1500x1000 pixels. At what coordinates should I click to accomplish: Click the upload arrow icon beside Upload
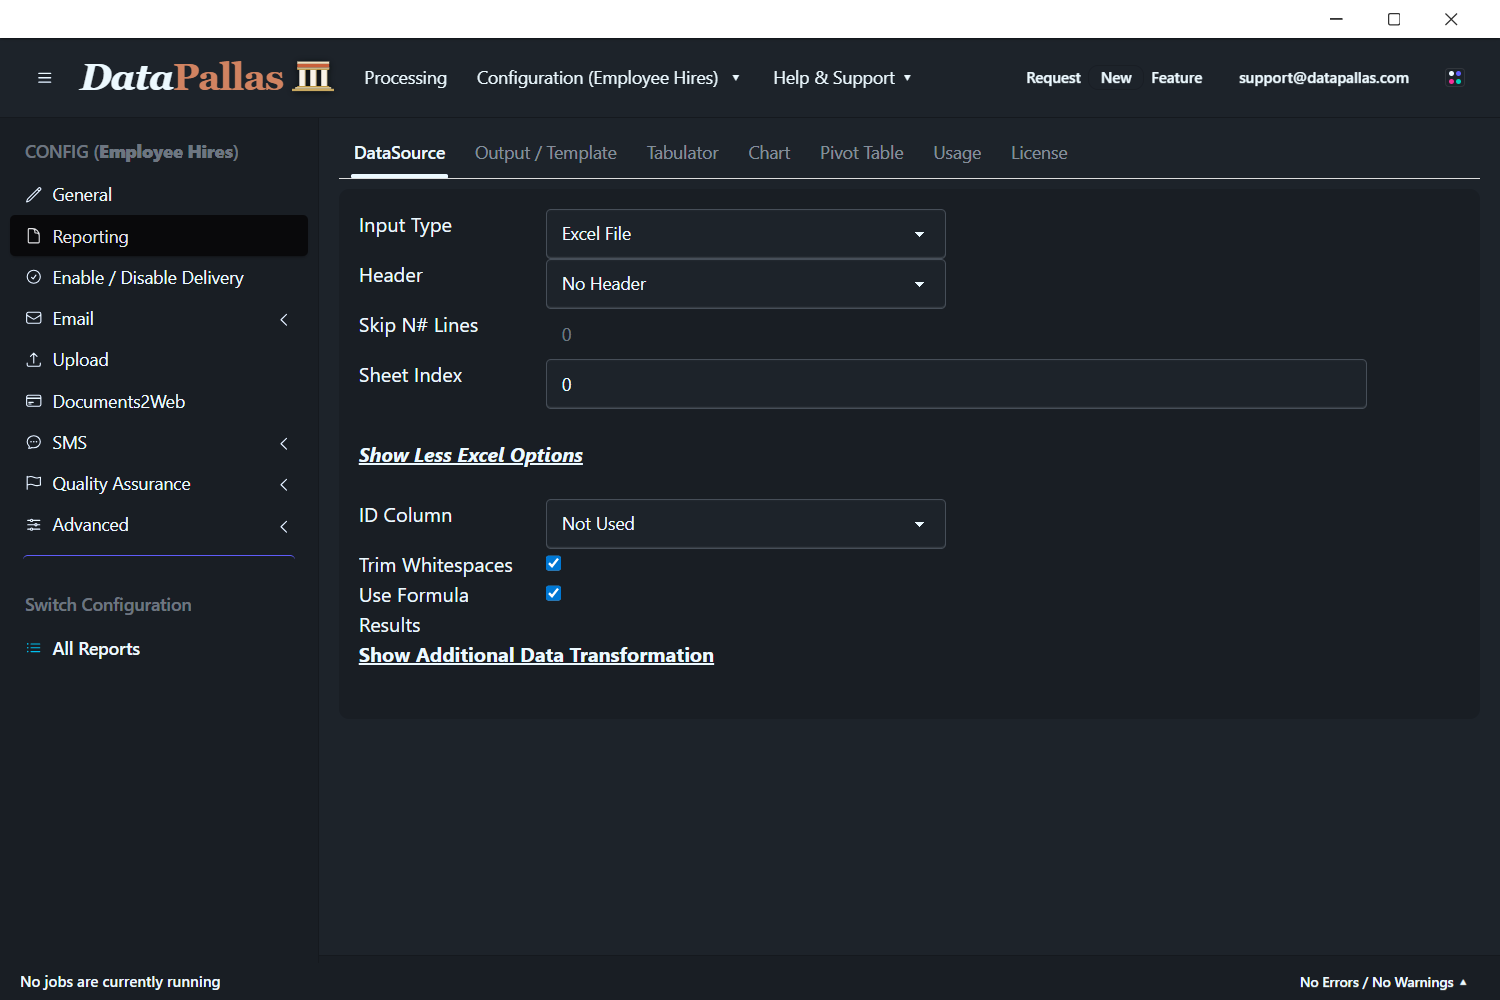34,359
